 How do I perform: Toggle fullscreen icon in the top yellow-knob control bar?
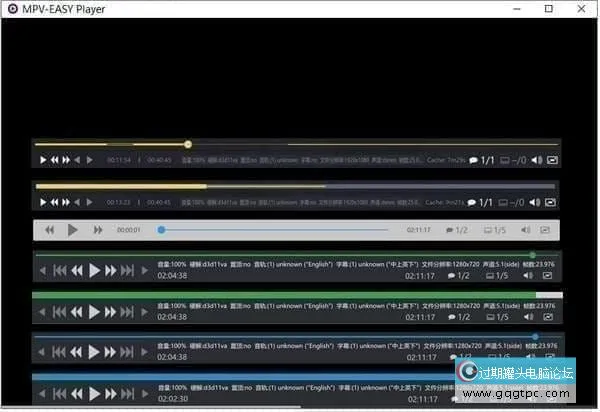coord(551,160)
